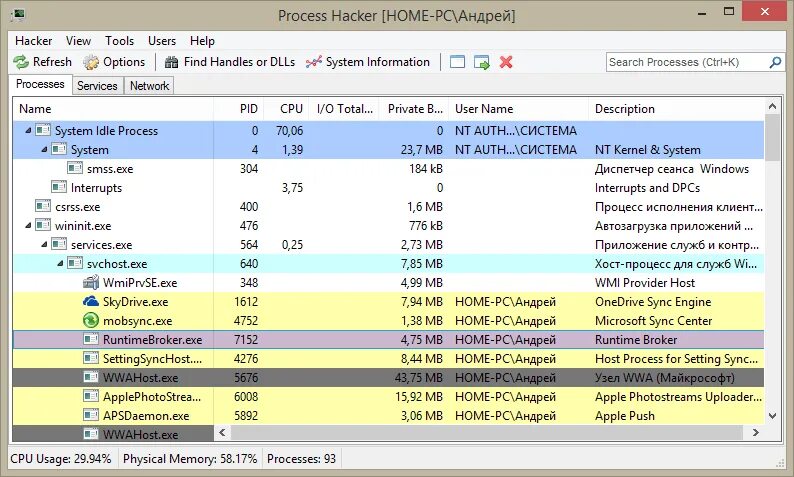
Task: Collapse the services.exe tree node
Action: tap(44, 245)
